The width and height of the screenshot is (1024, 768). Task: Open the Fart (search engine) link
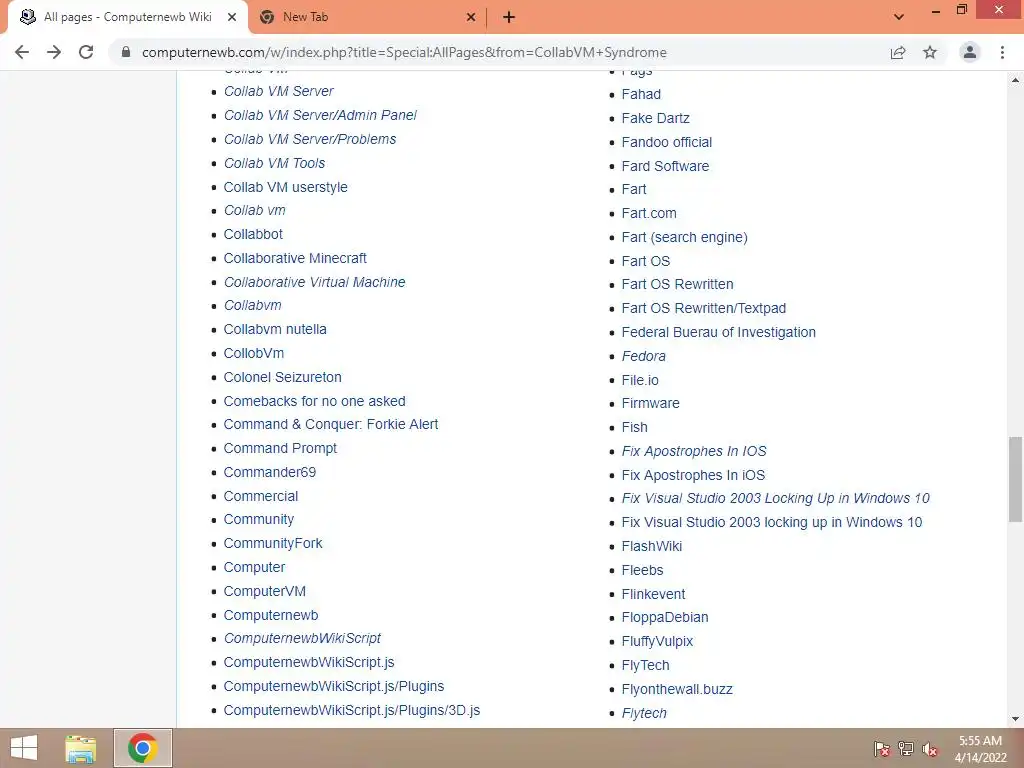coord(684,238)
